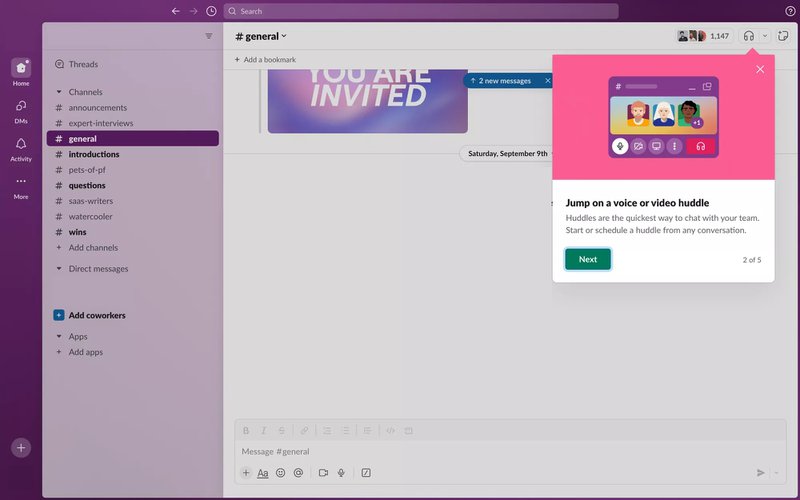The image size is (800, 500).
Task: Click the record video clip icon
Action: [321, 473]
